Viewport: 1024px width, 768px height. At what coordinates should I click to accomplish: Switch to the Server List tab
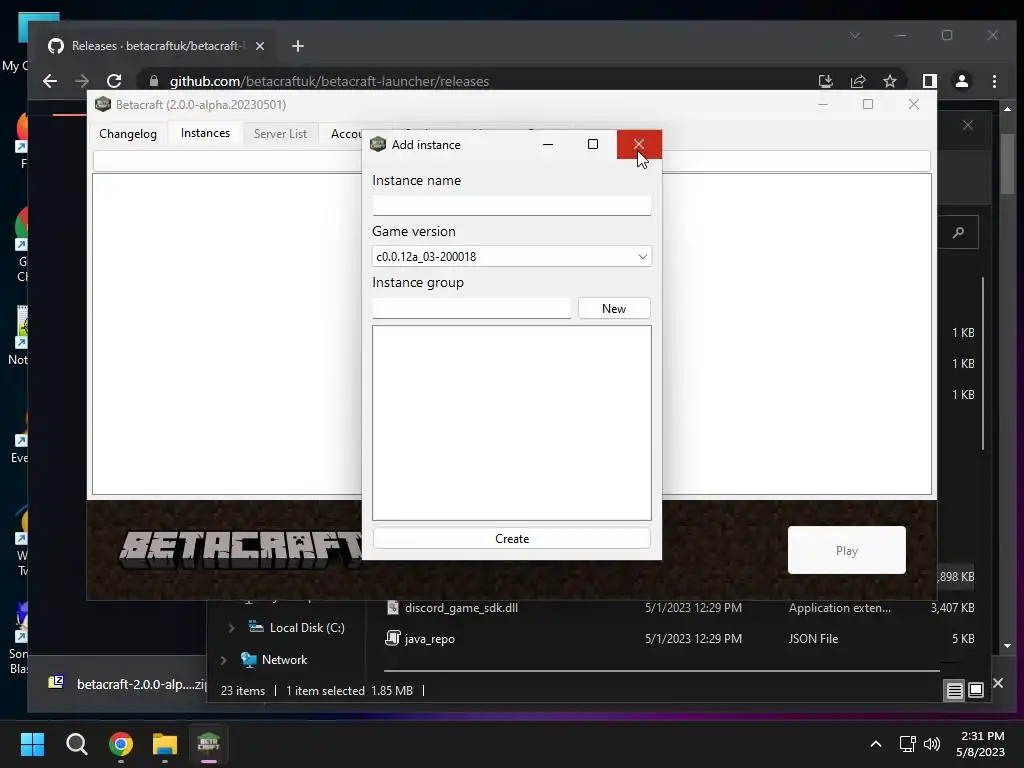[x=280, y=134]
